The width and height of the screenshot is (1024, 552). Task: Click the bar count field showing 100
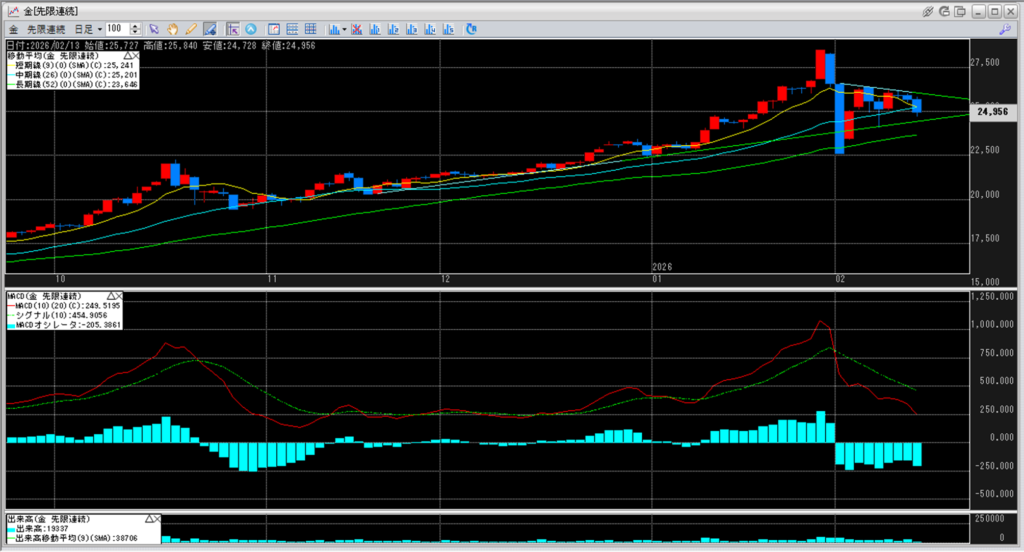click(x=116, y=29)
